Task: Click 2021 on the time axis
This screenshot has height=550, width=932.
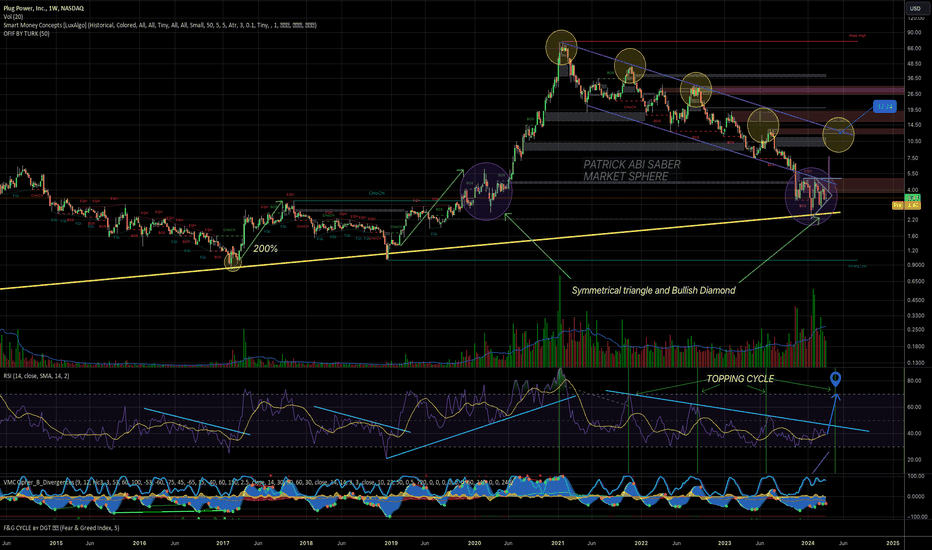Action: pos(558,543)
